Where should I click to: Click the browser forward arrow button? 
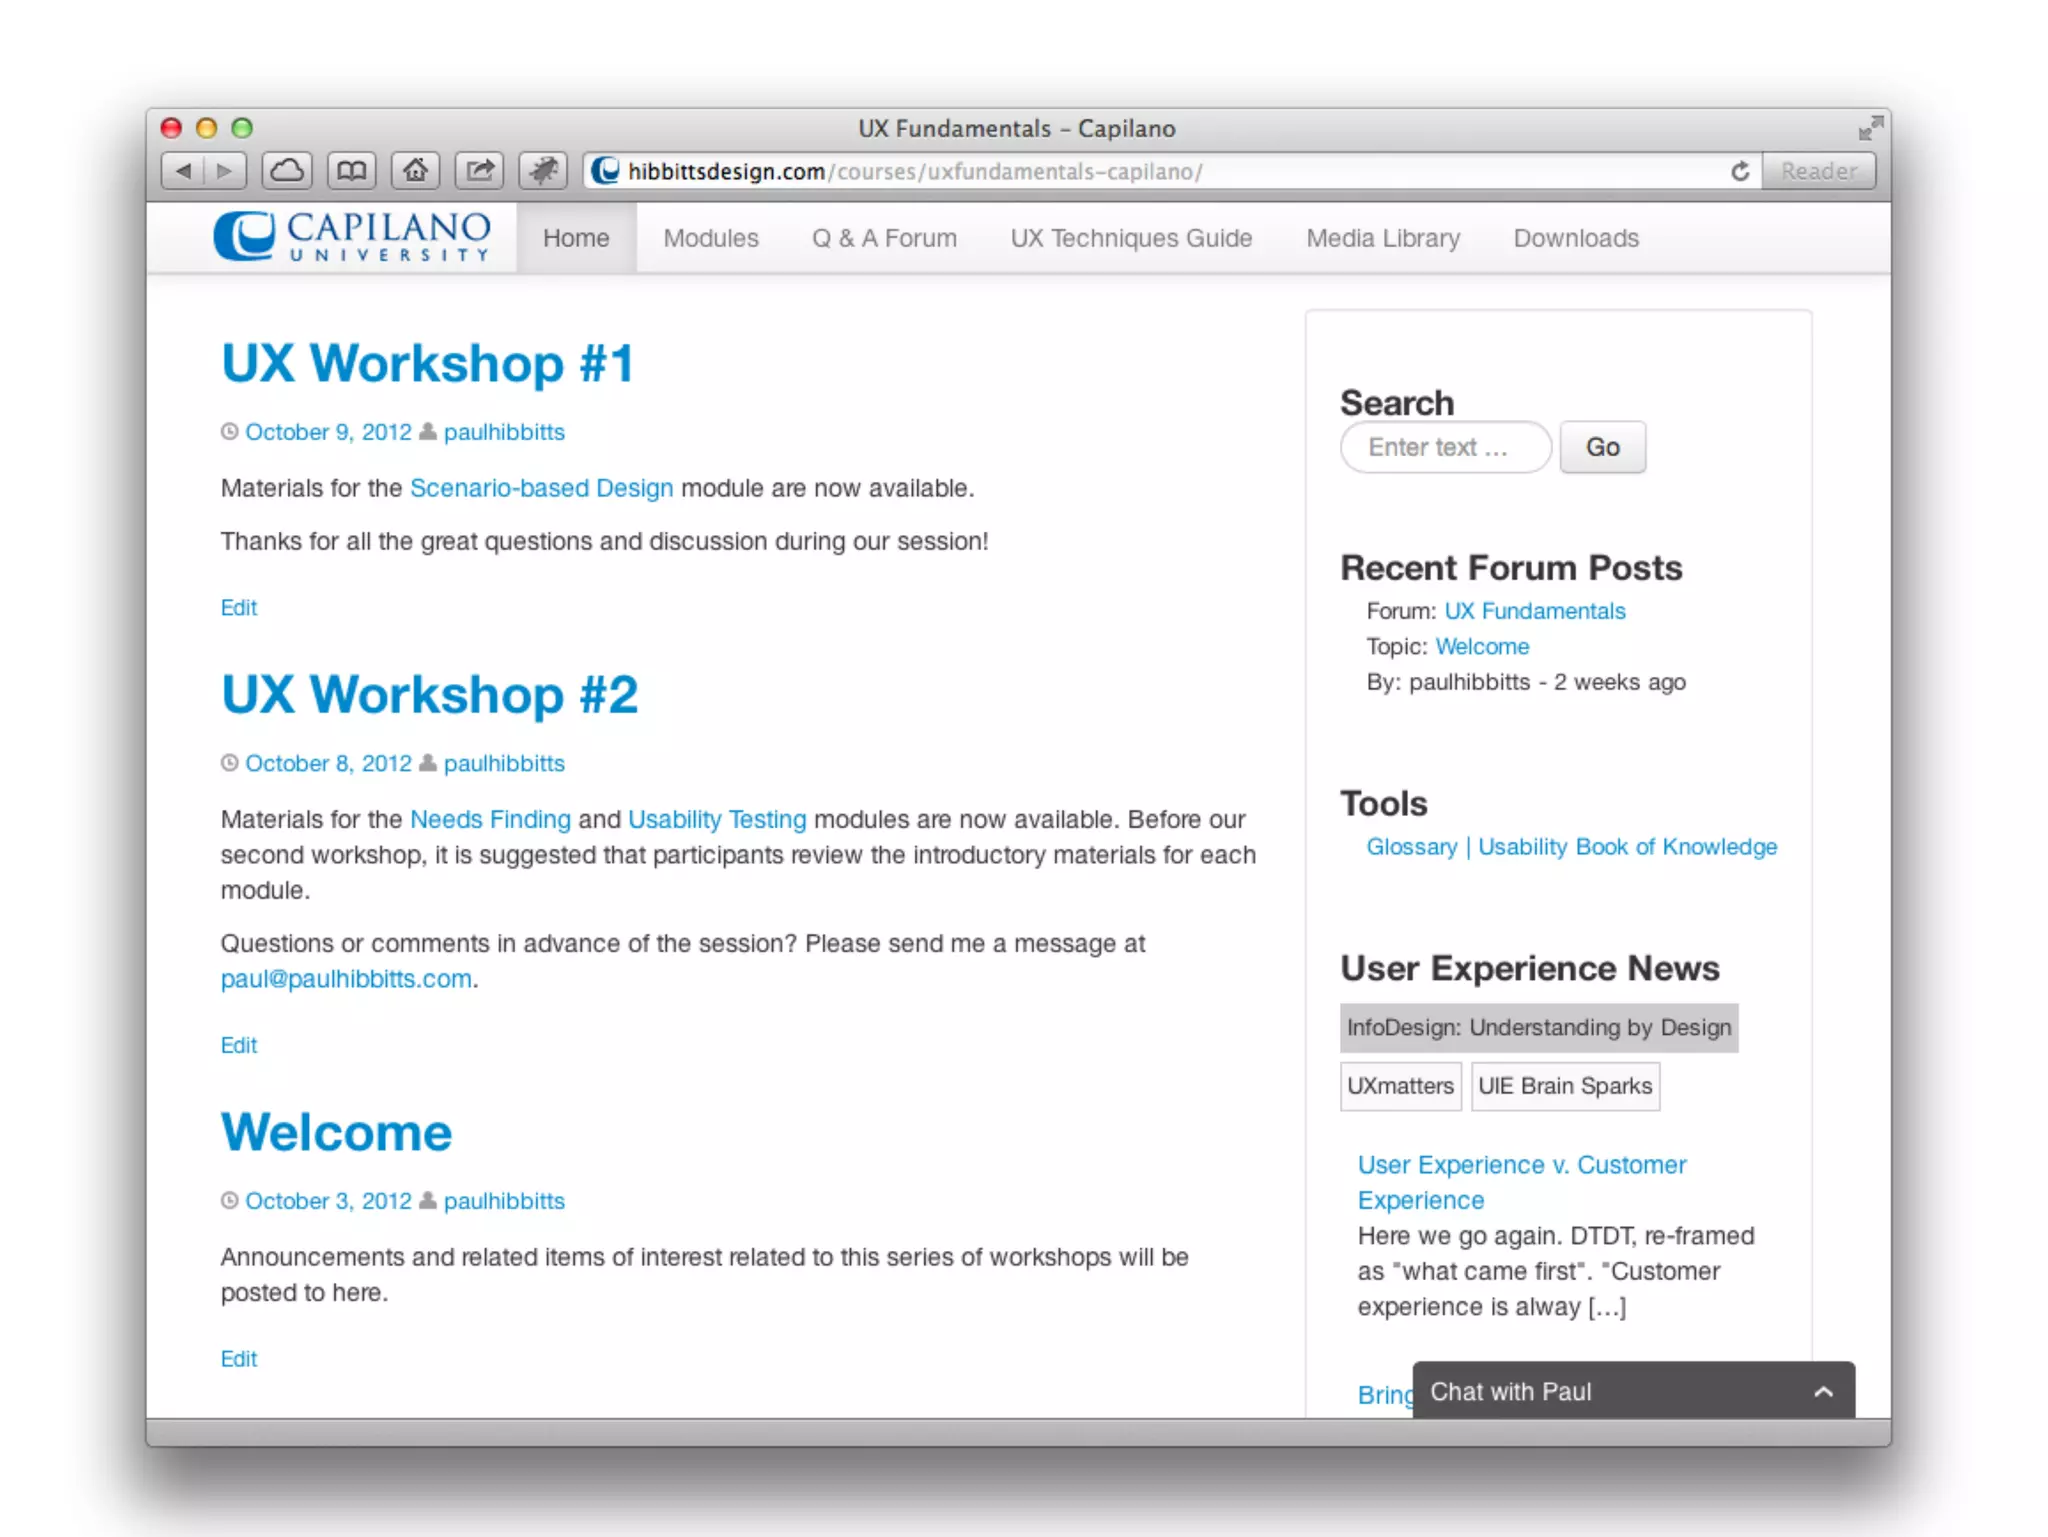click(x=225, y=171)
